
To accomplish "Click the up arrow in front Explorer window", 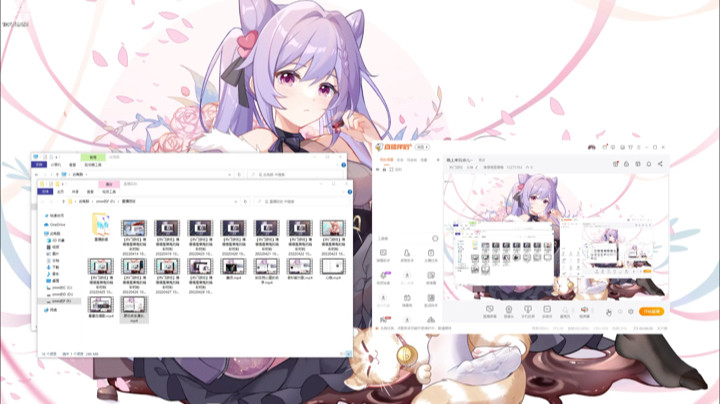I will pyautogui.click(x=63, y=202).
